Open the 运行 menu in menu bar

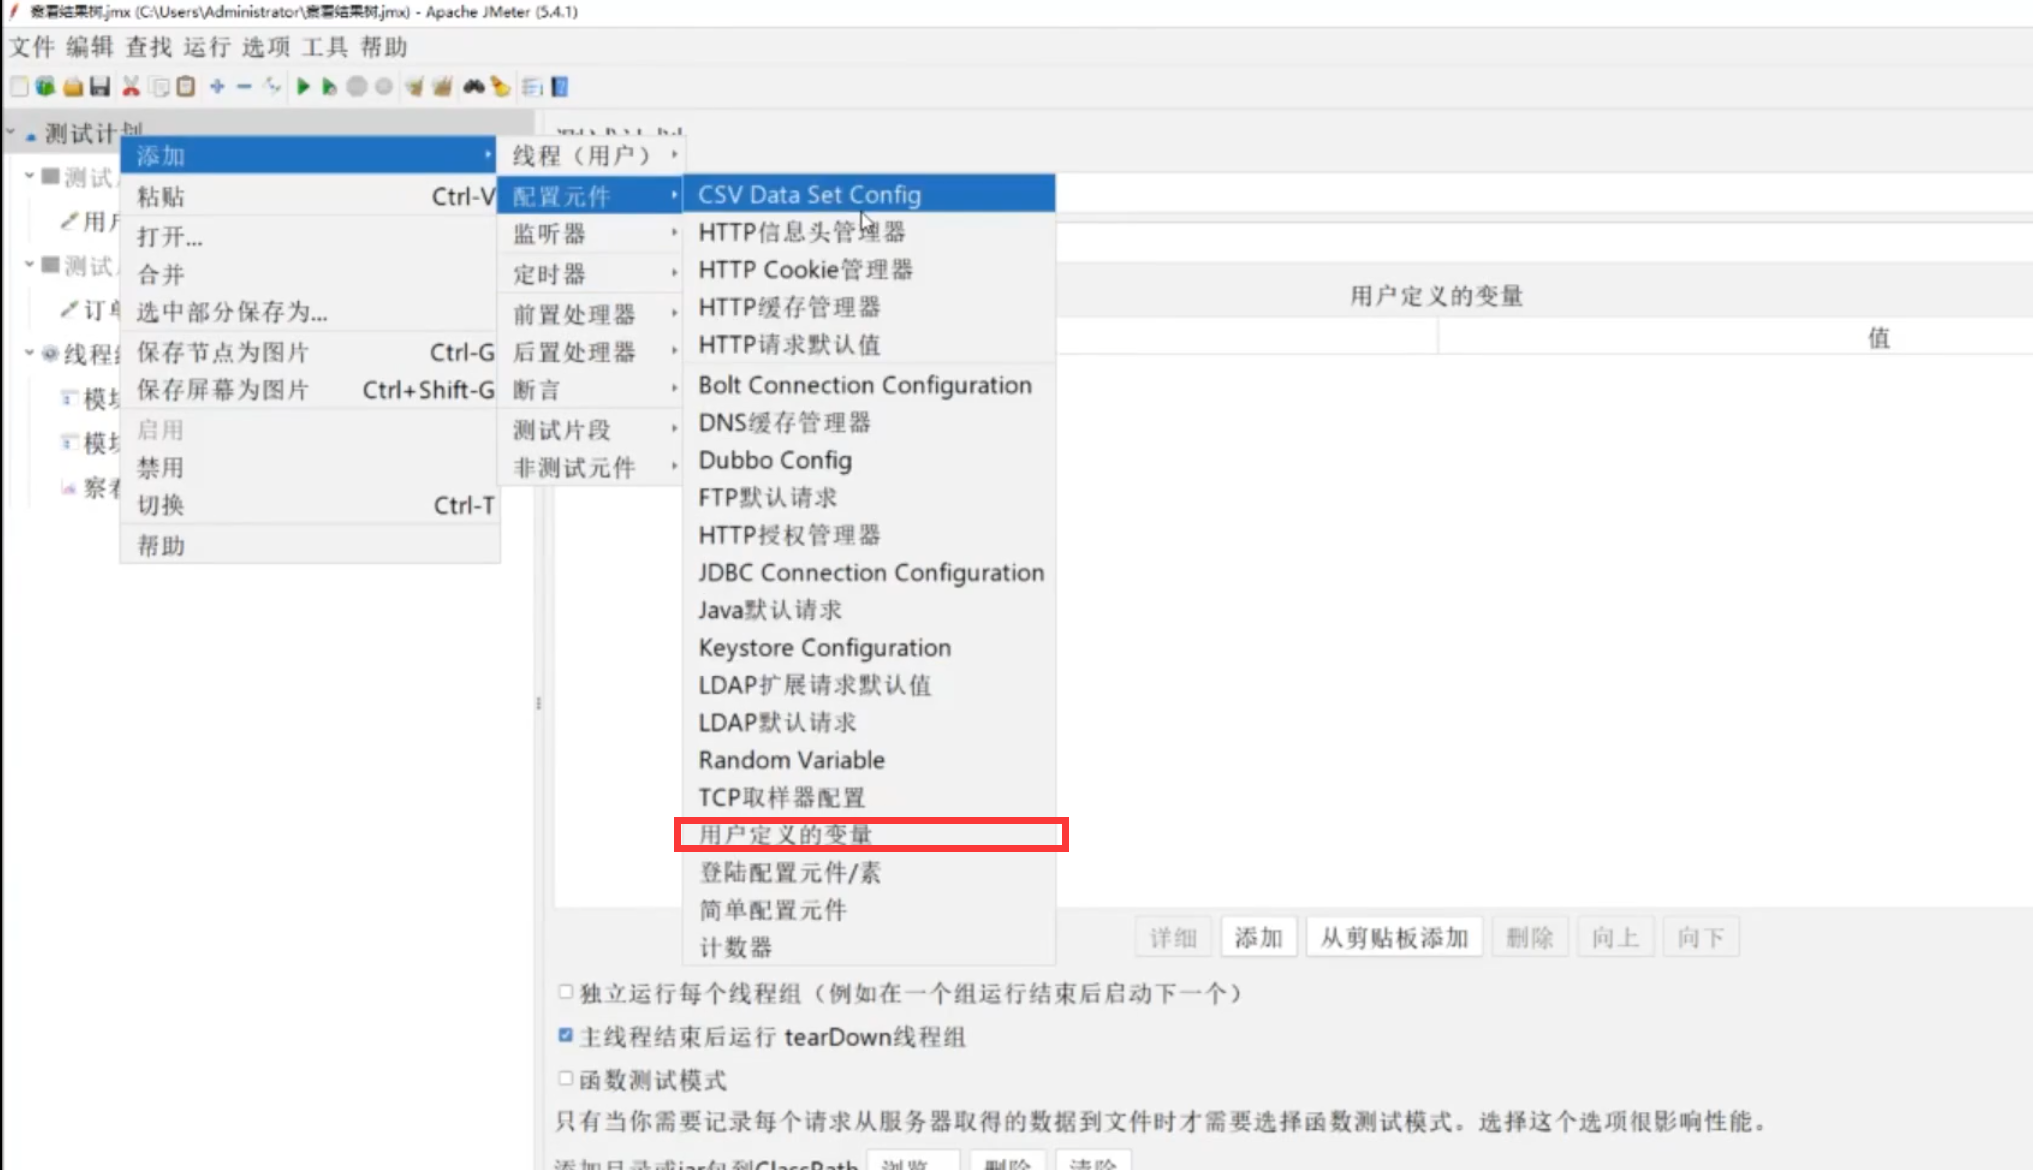pyautogui.click(x=207, y=47)
